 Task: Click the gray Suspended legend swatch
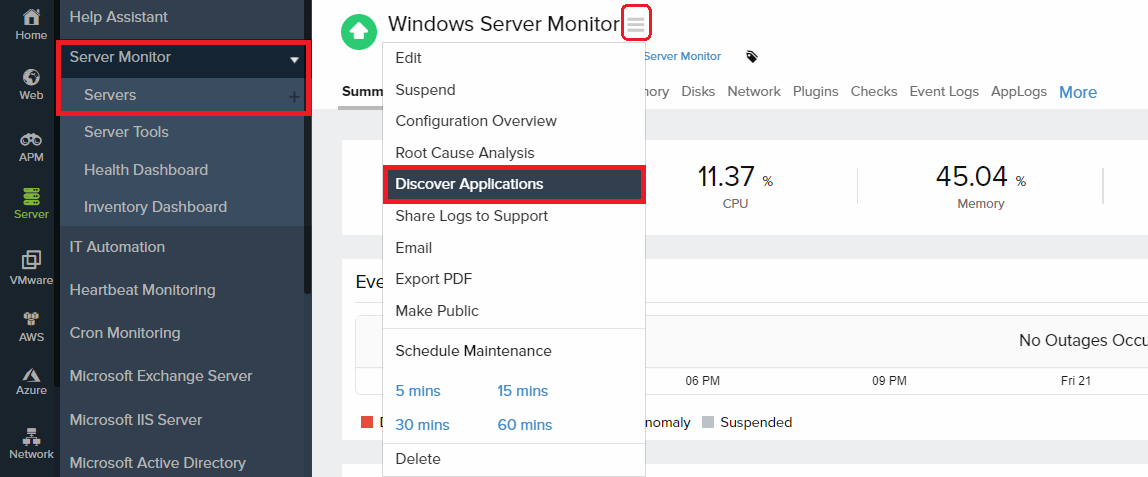click(x=709, y=422)
